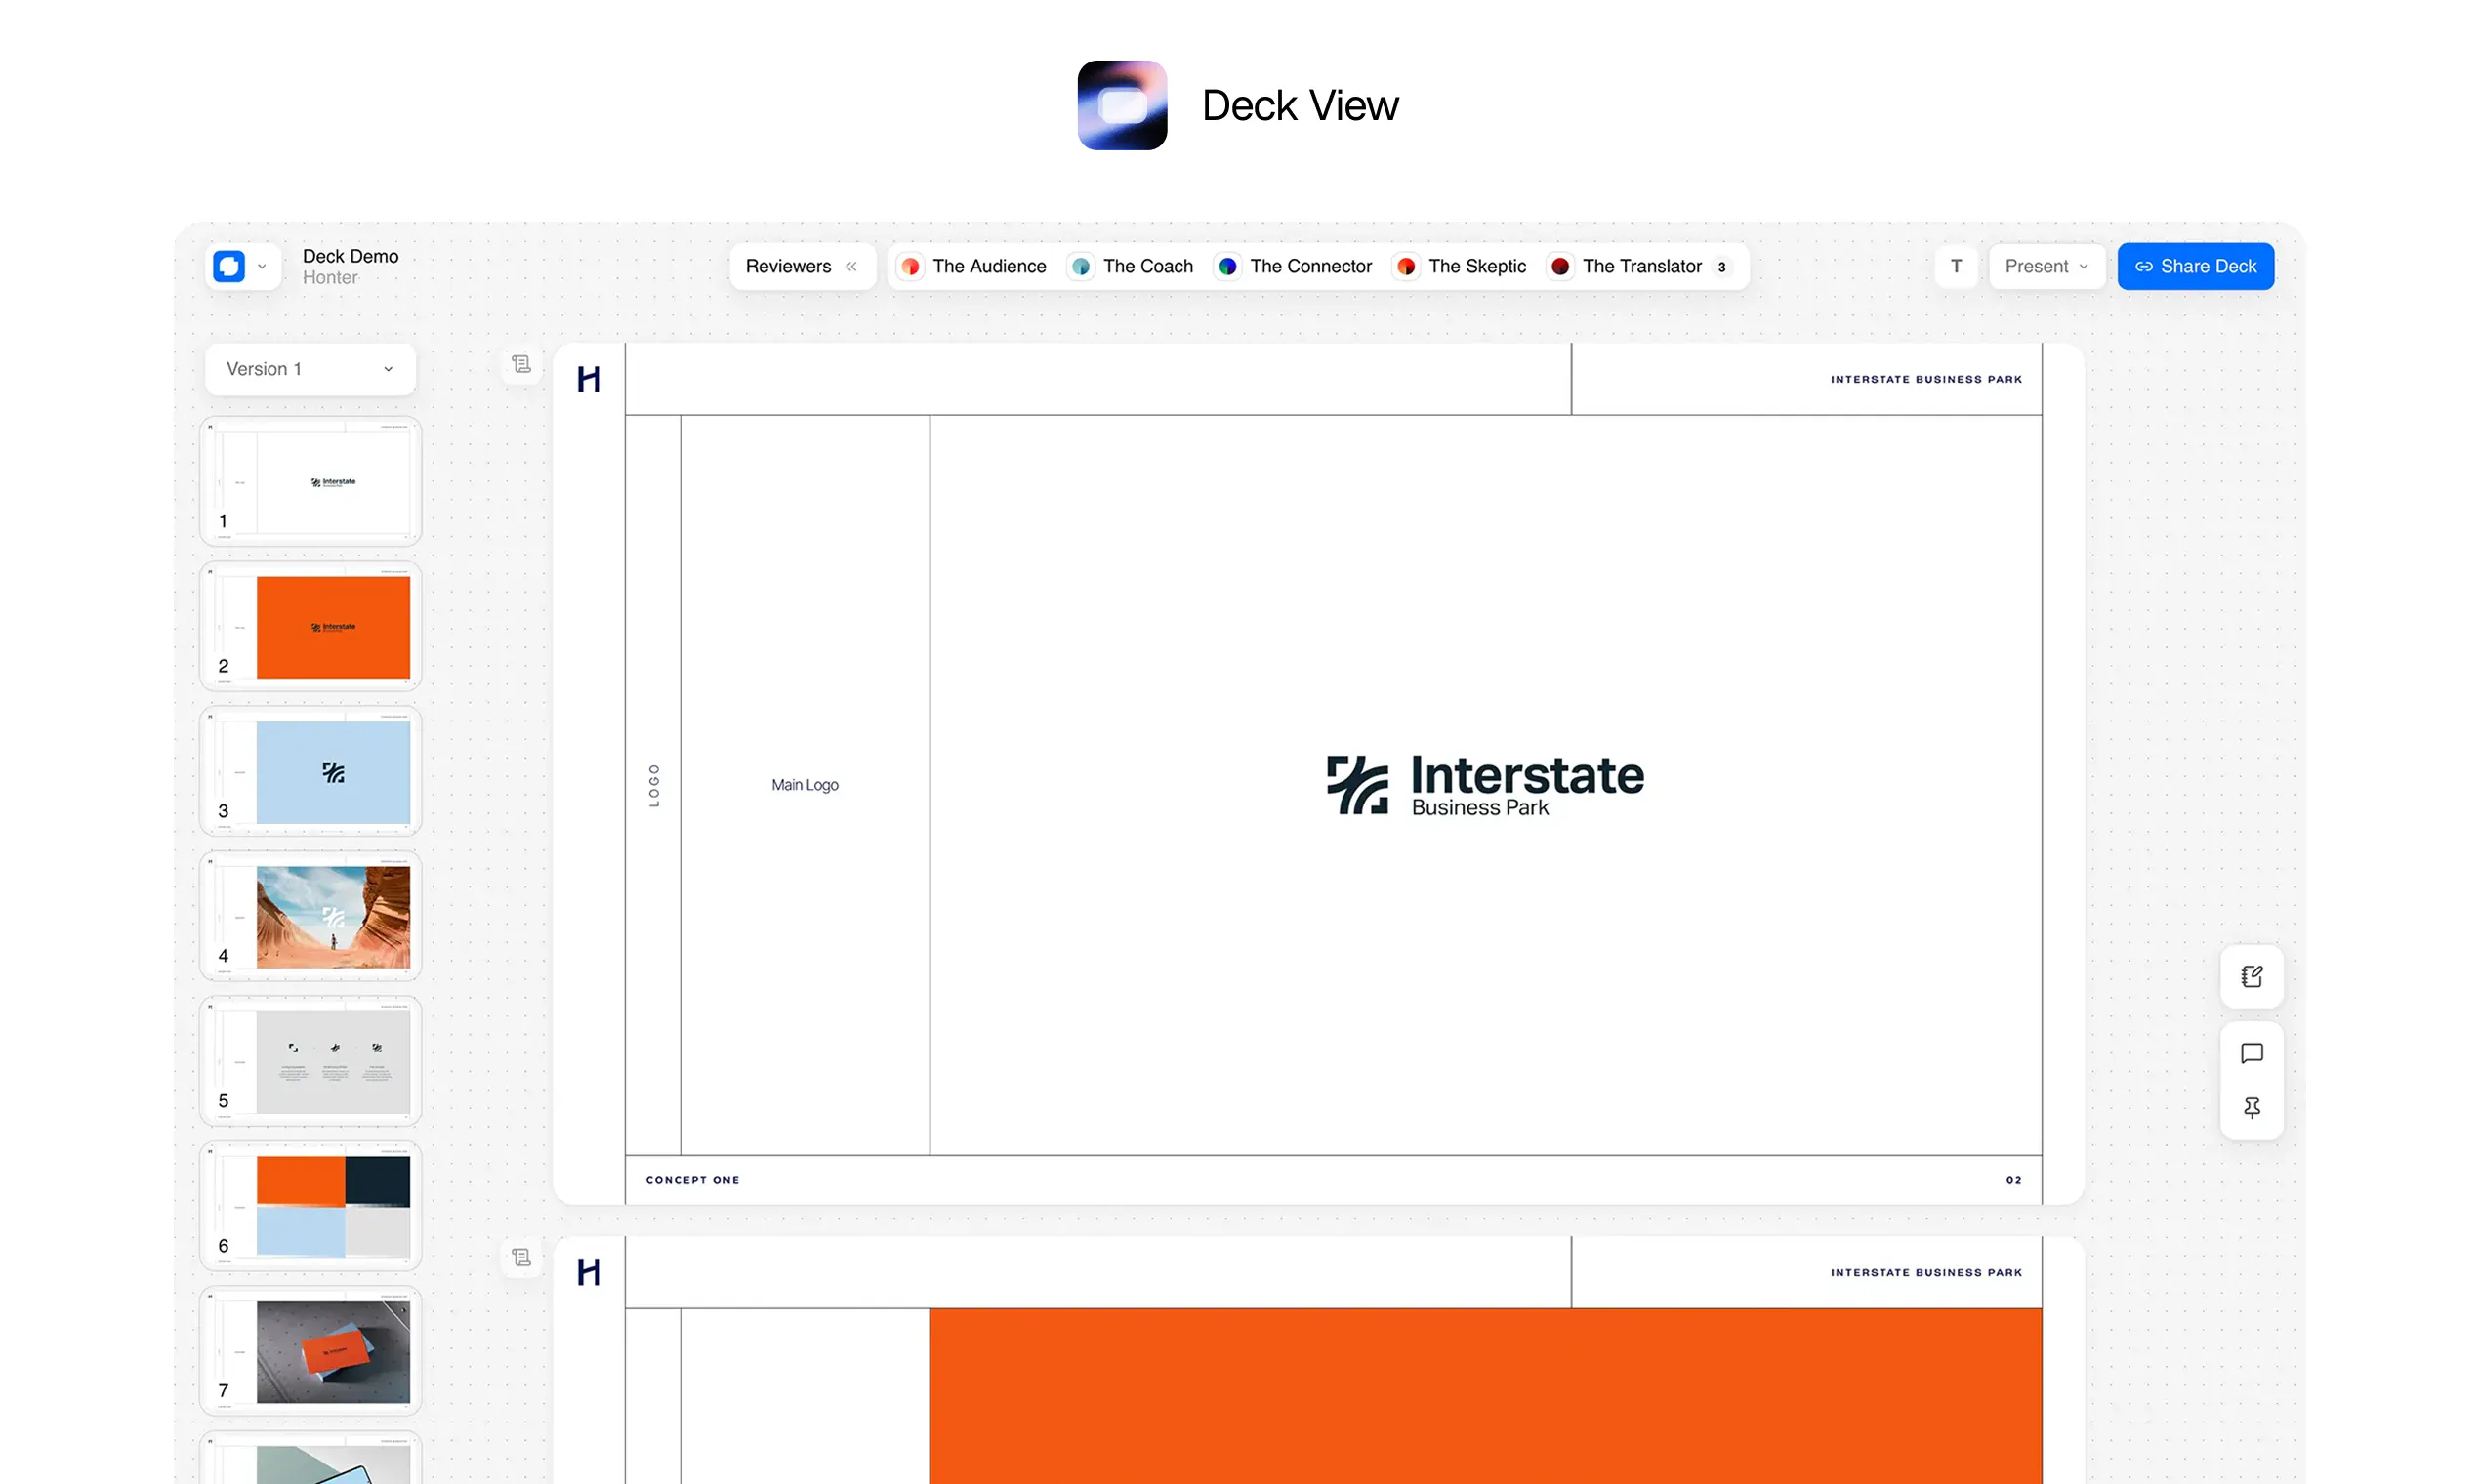Click The Skeptic avatar dot
2480x1484 pixels.
click(1406, 266)
